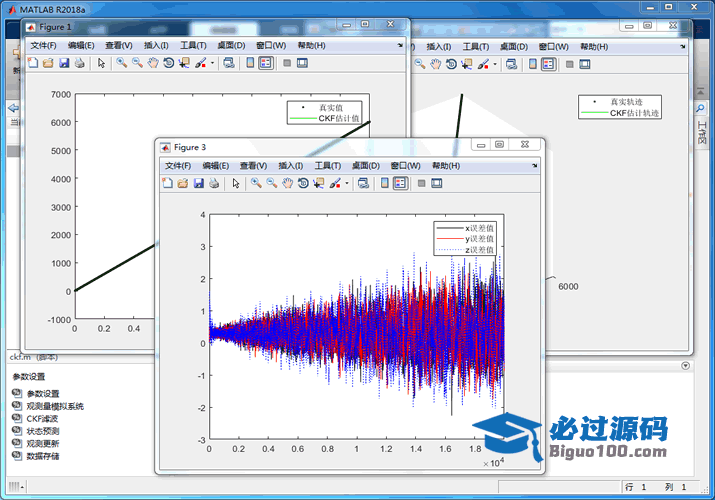Open brush dropdown arrow in Figure 2
Image resolution: width=715 pixels, height=500 pixels.
(x=495, y=65)
